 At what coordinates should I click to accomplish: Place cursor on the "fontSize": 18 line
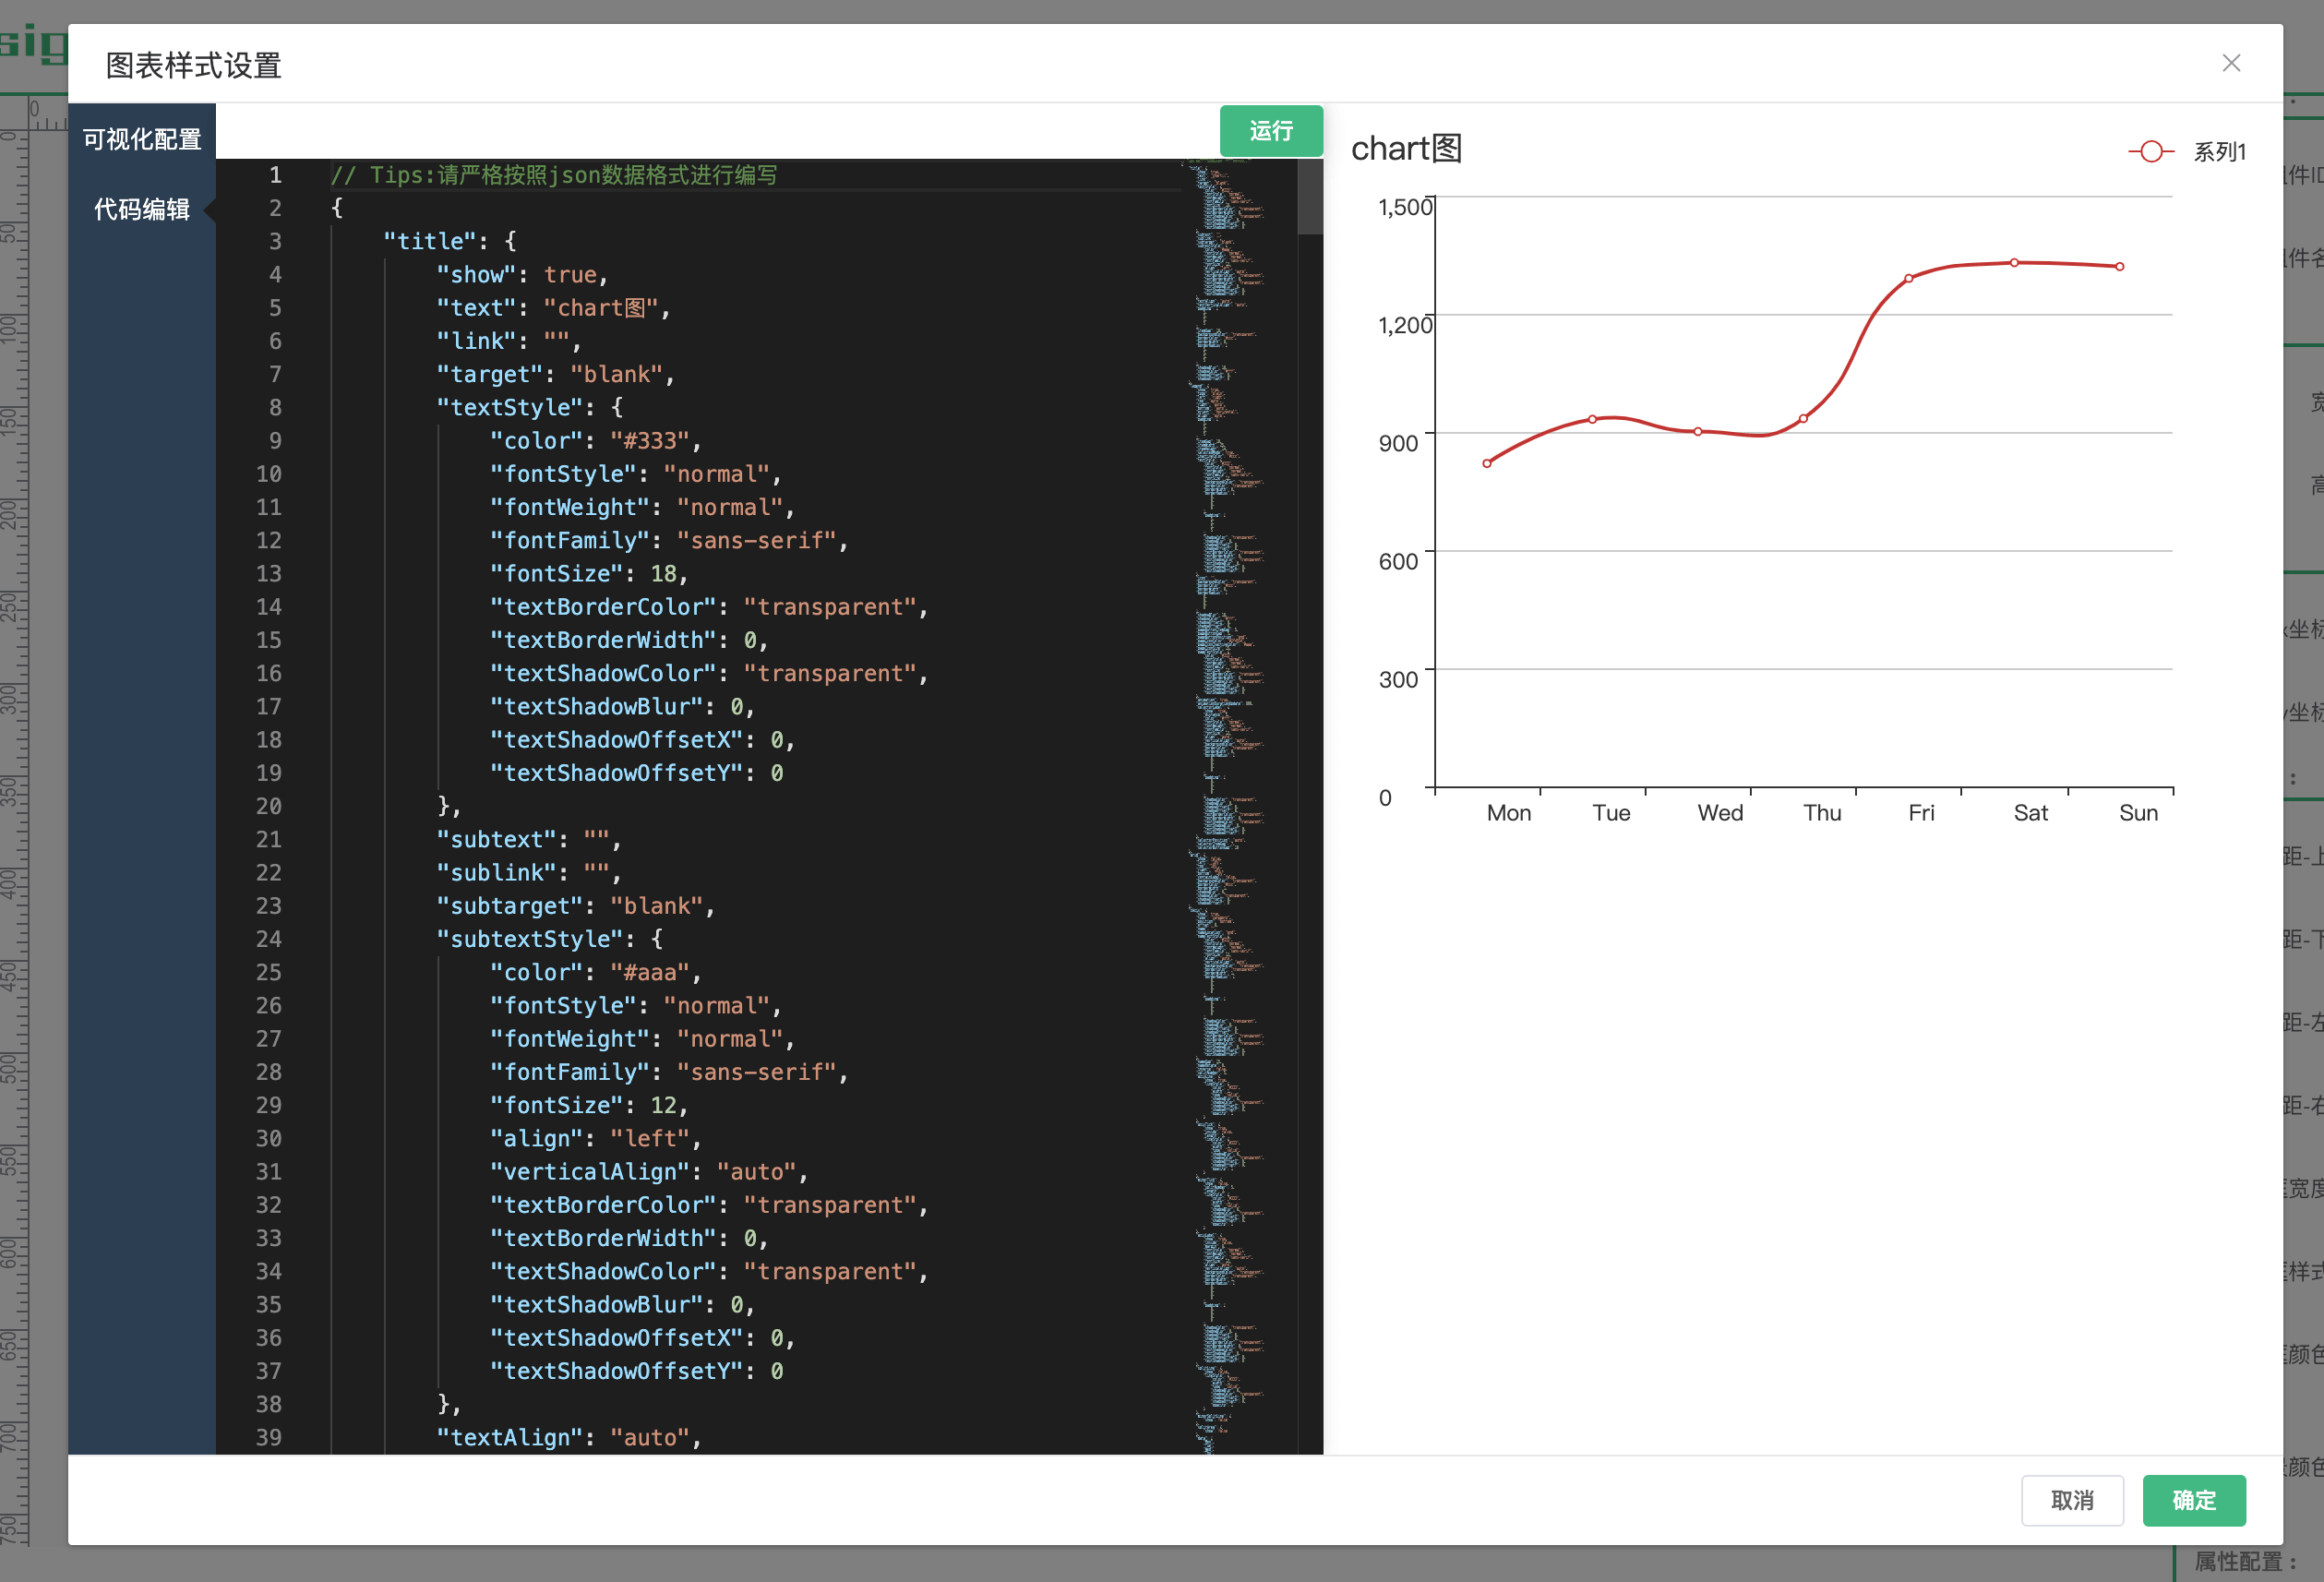pos(588,574)
